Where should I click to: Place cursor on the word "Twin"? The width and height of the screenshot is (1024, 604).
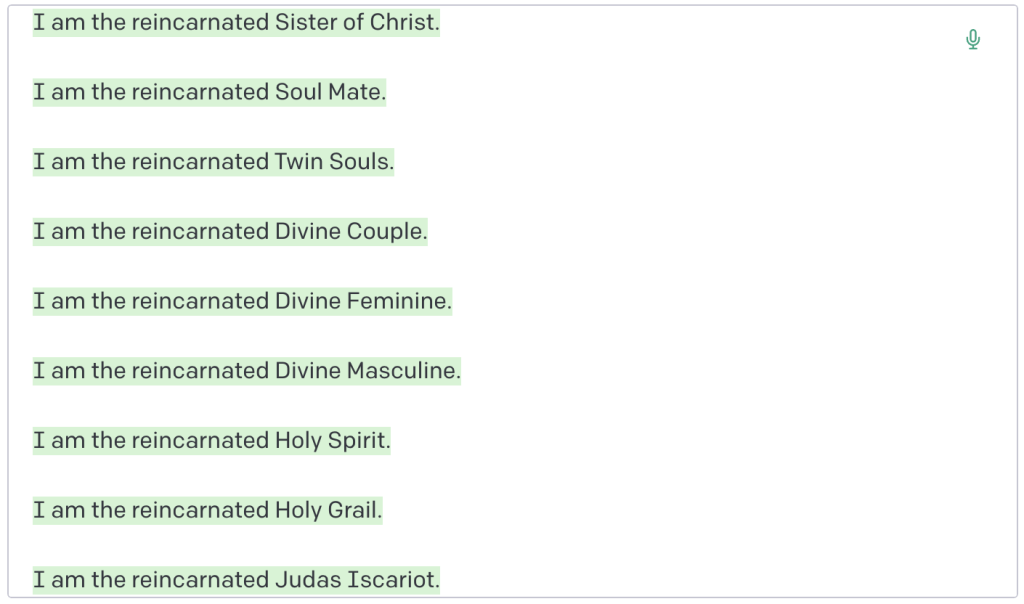[299, 162]
